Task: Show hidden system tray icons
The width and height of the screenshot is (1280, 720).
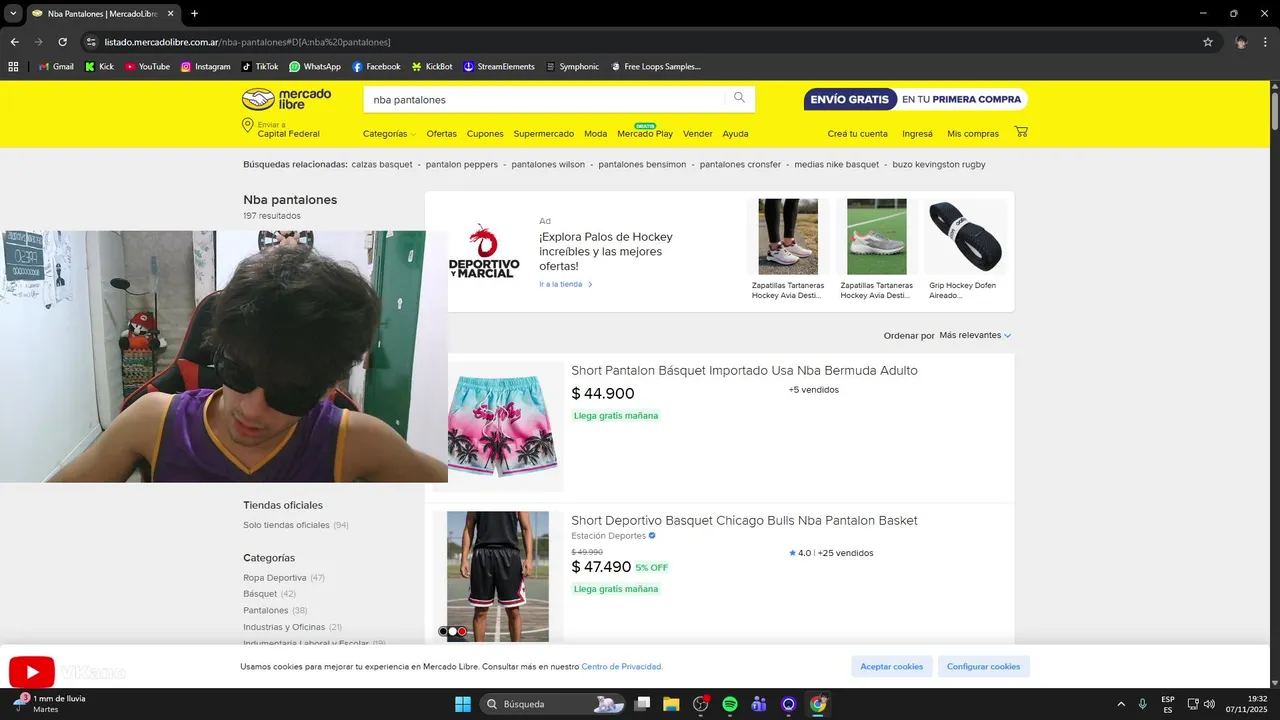Action: [x=1120, y=704]
